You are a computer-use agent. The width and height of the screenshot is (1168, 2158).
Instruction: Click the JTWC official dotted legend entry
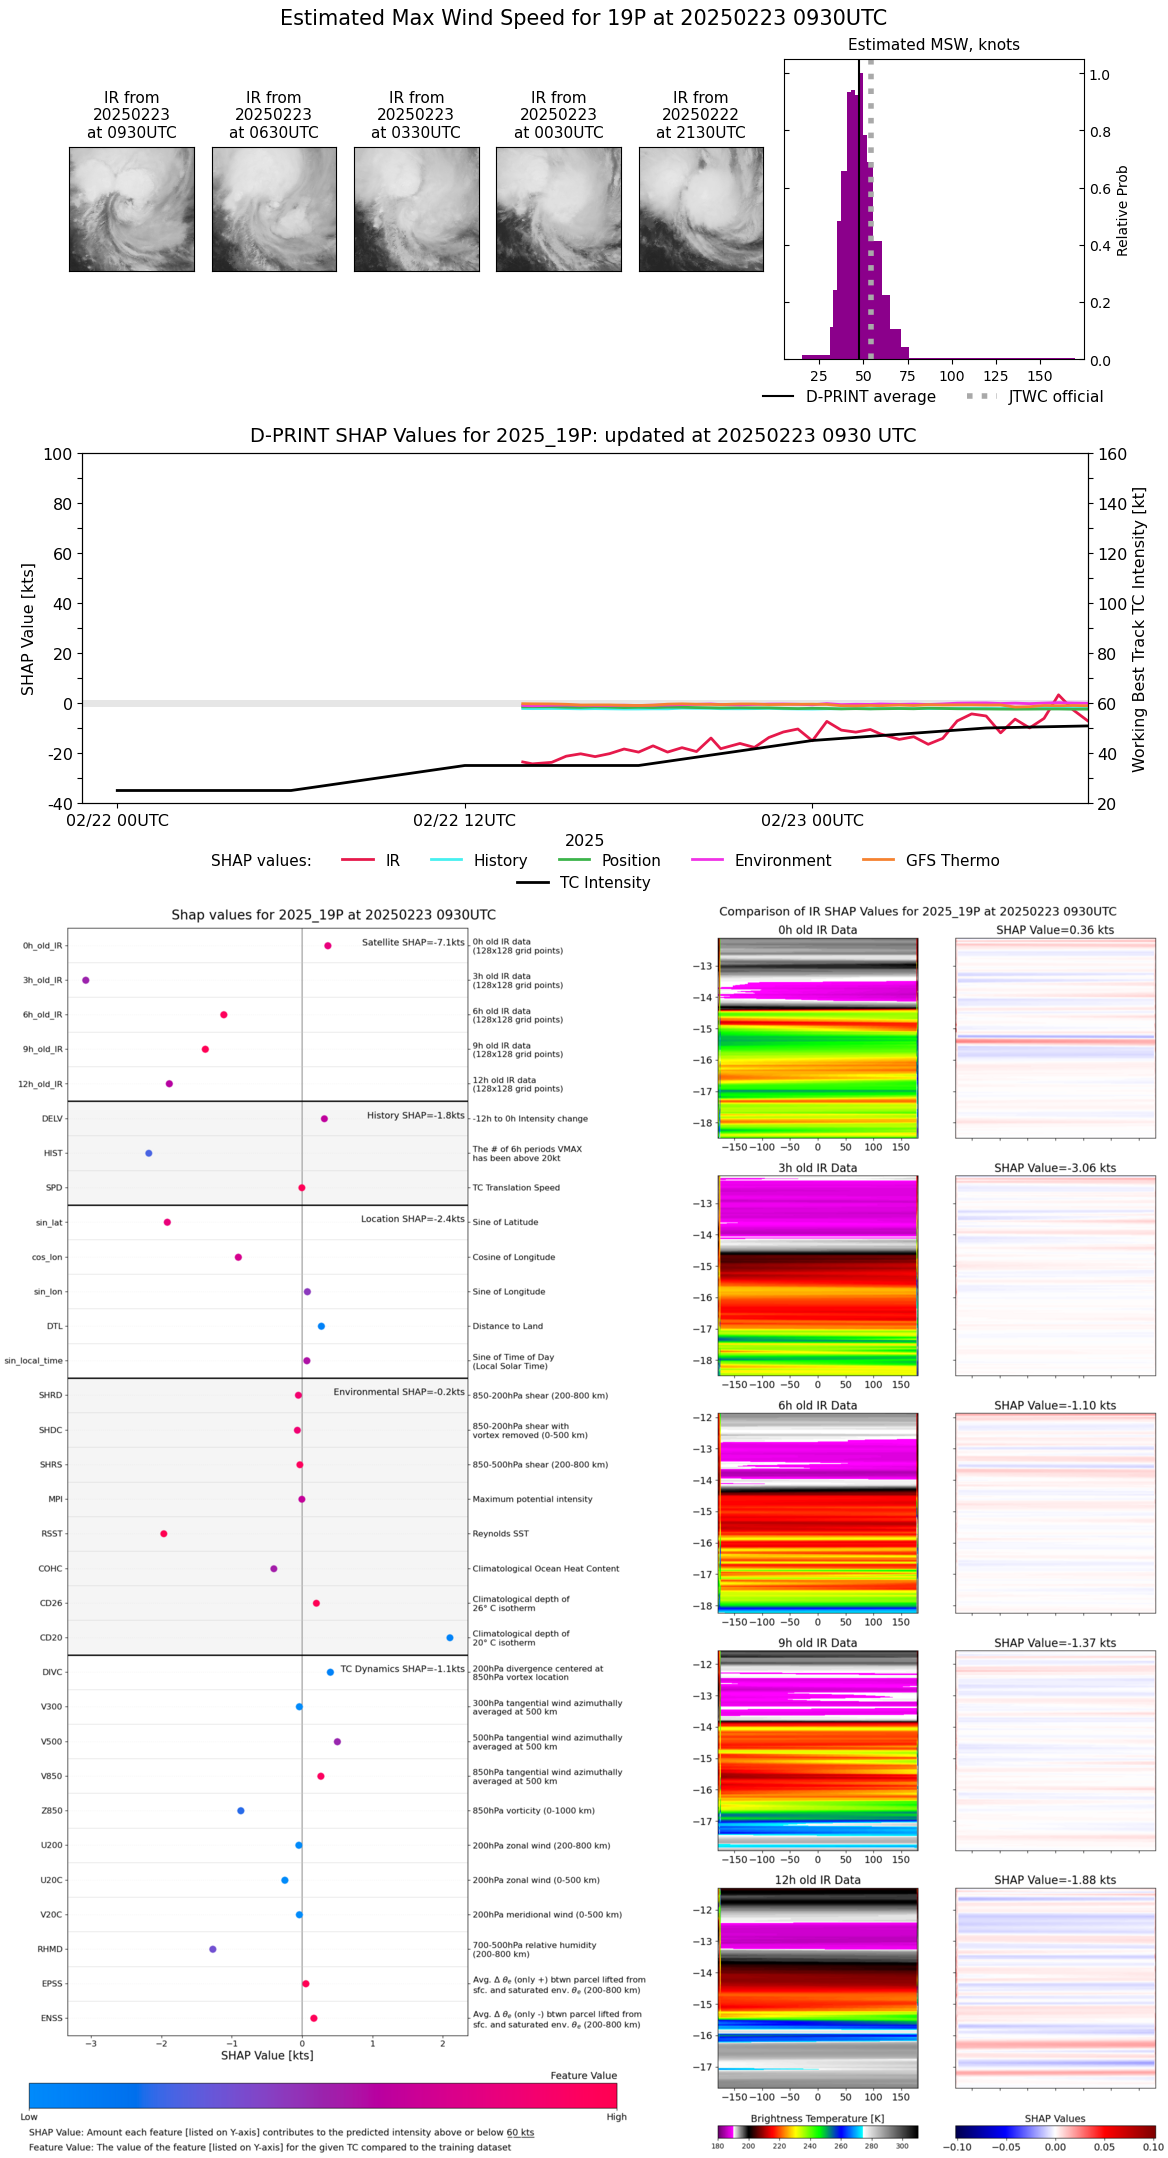pyautogui.click(x=1035, y=396)
